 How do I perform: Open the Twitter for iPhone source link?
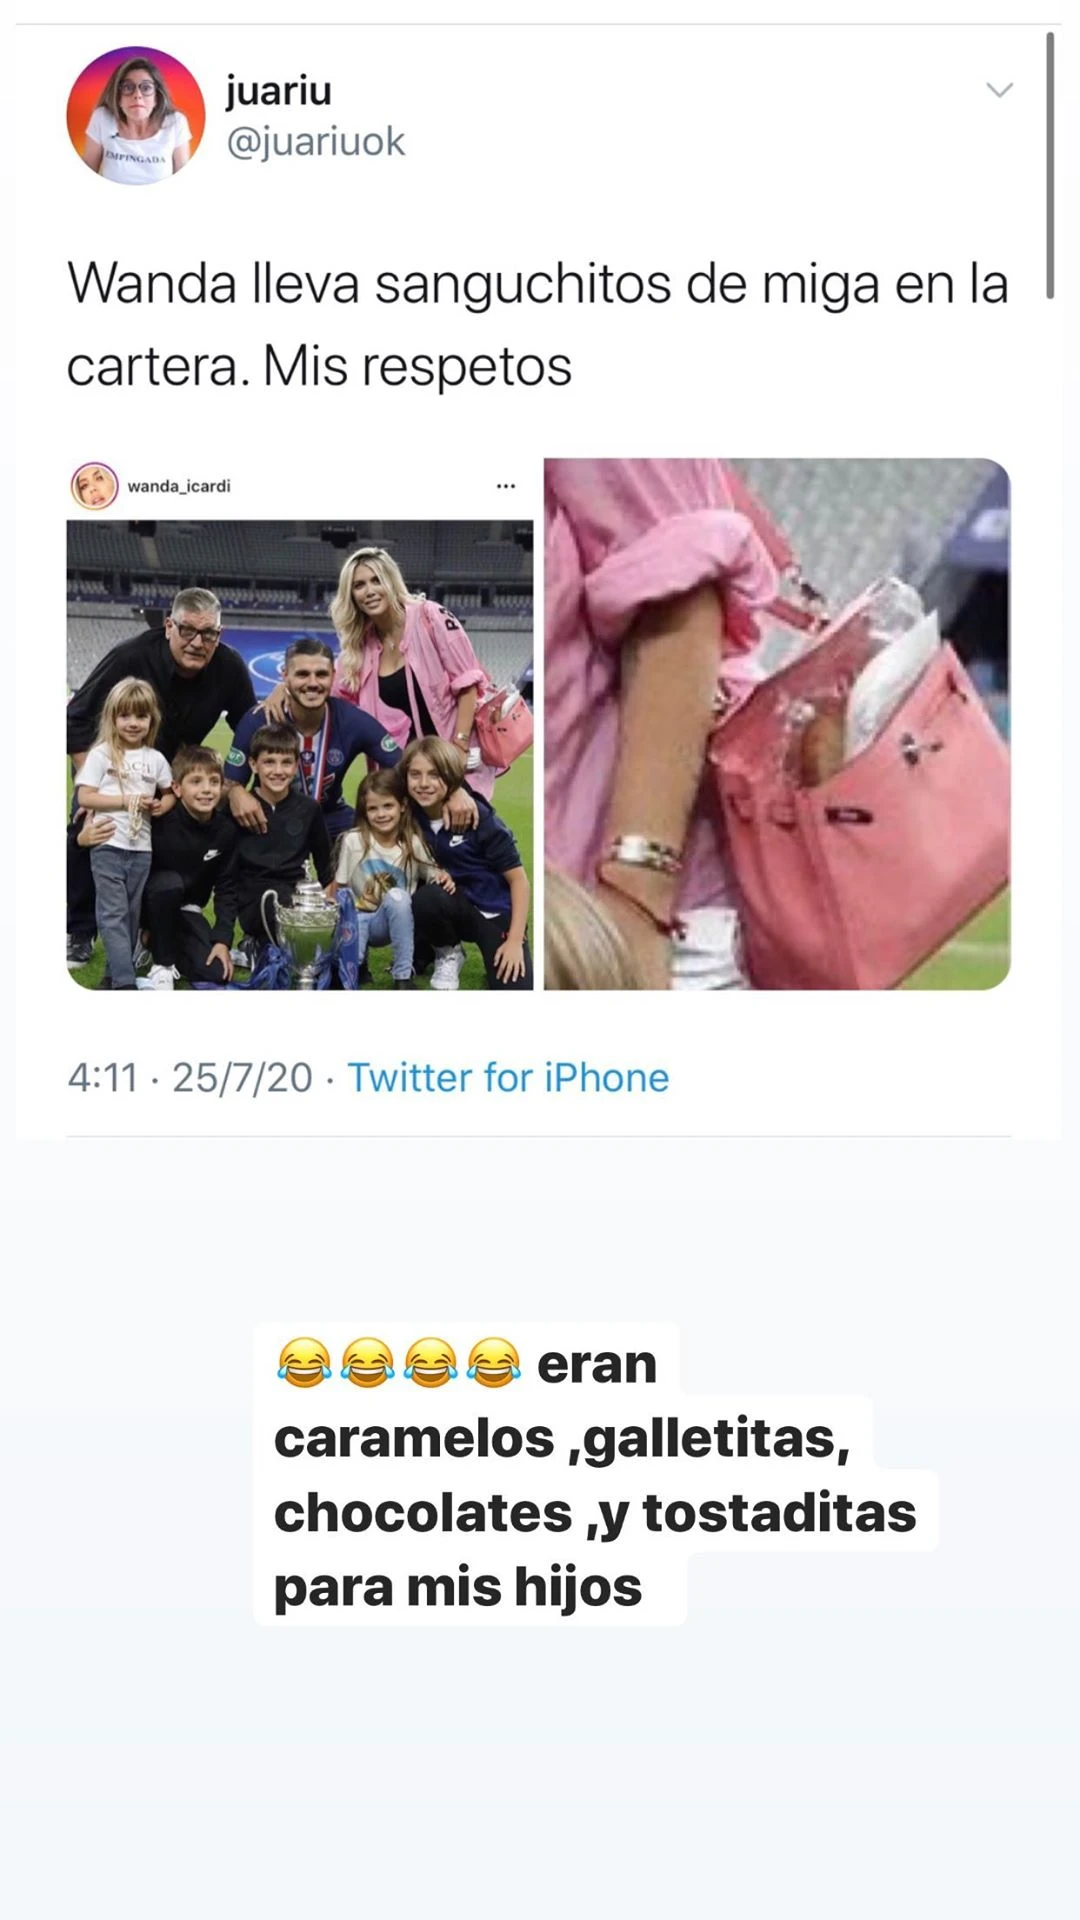[x=508, y=1078]
